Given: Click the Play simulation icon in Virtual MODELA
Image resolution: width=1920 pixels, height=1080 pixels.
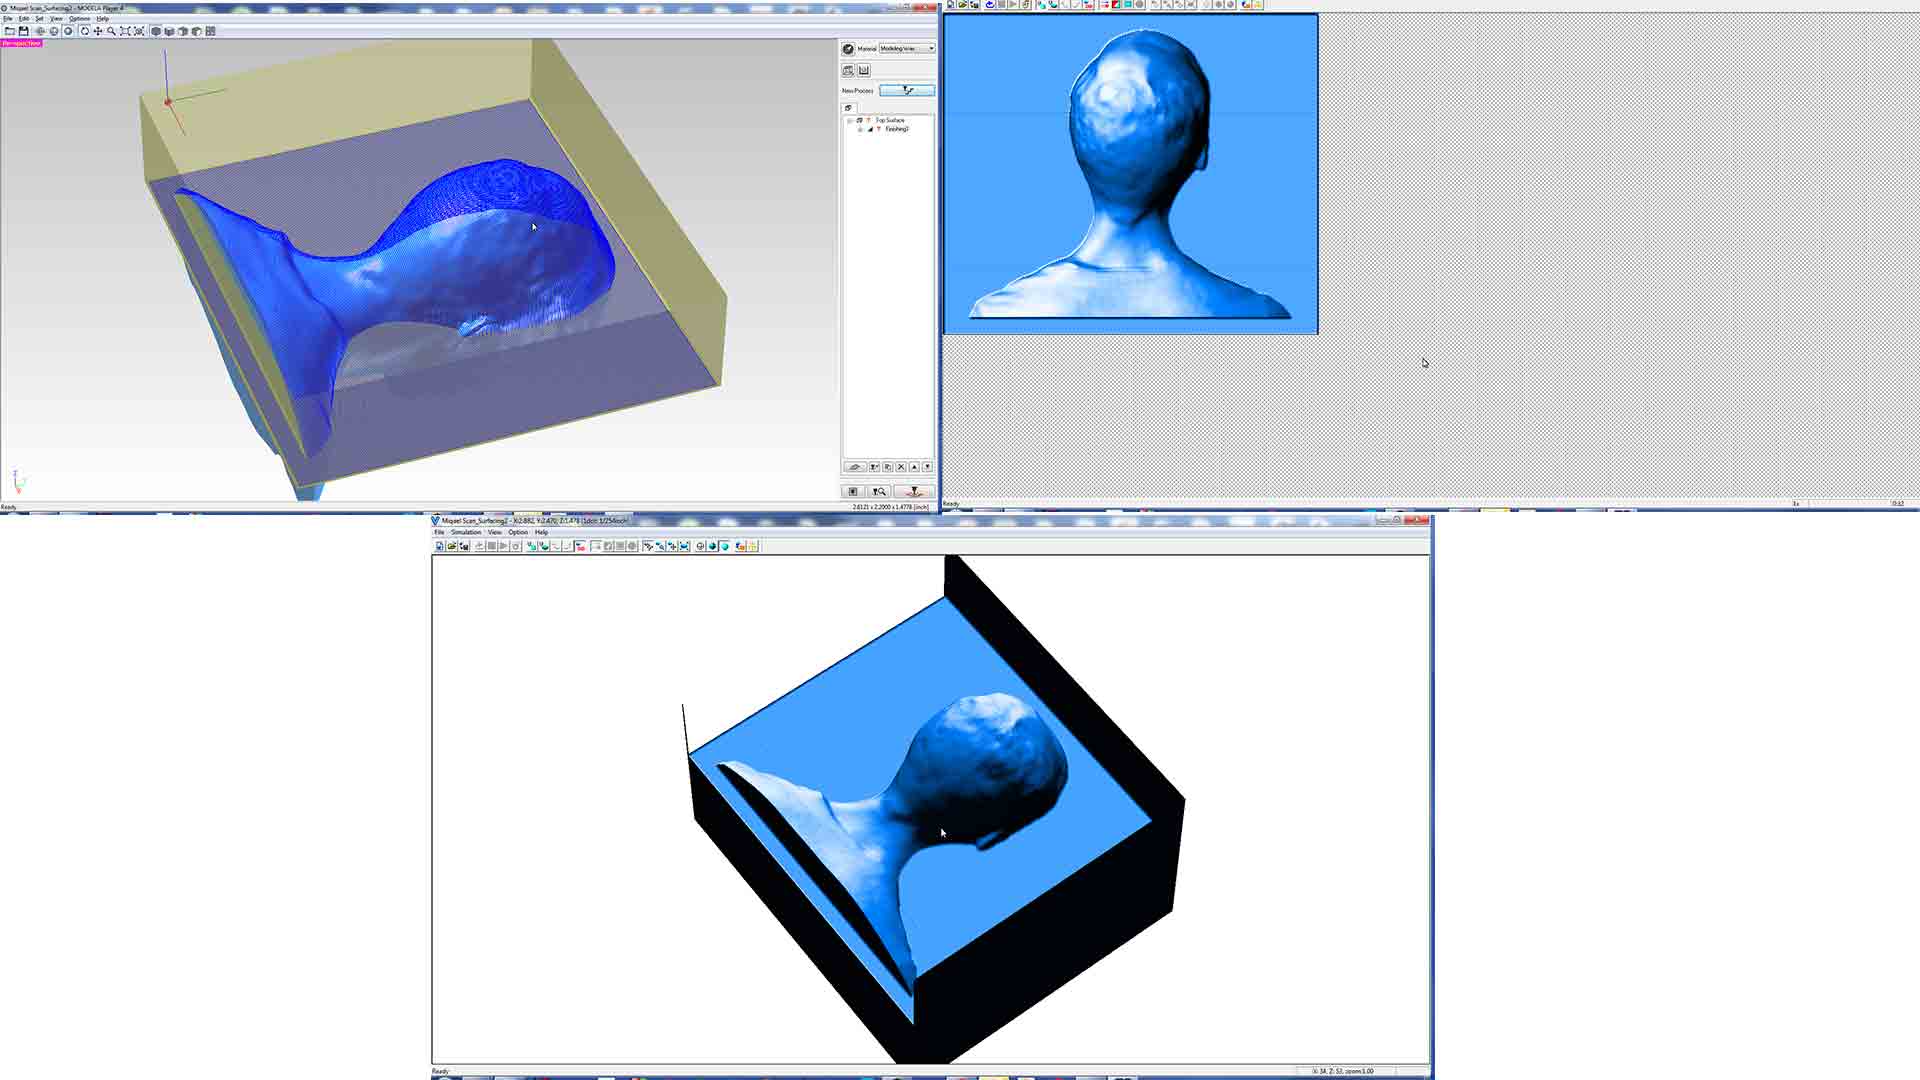Looking at the screenshot, I should (503, 546).
